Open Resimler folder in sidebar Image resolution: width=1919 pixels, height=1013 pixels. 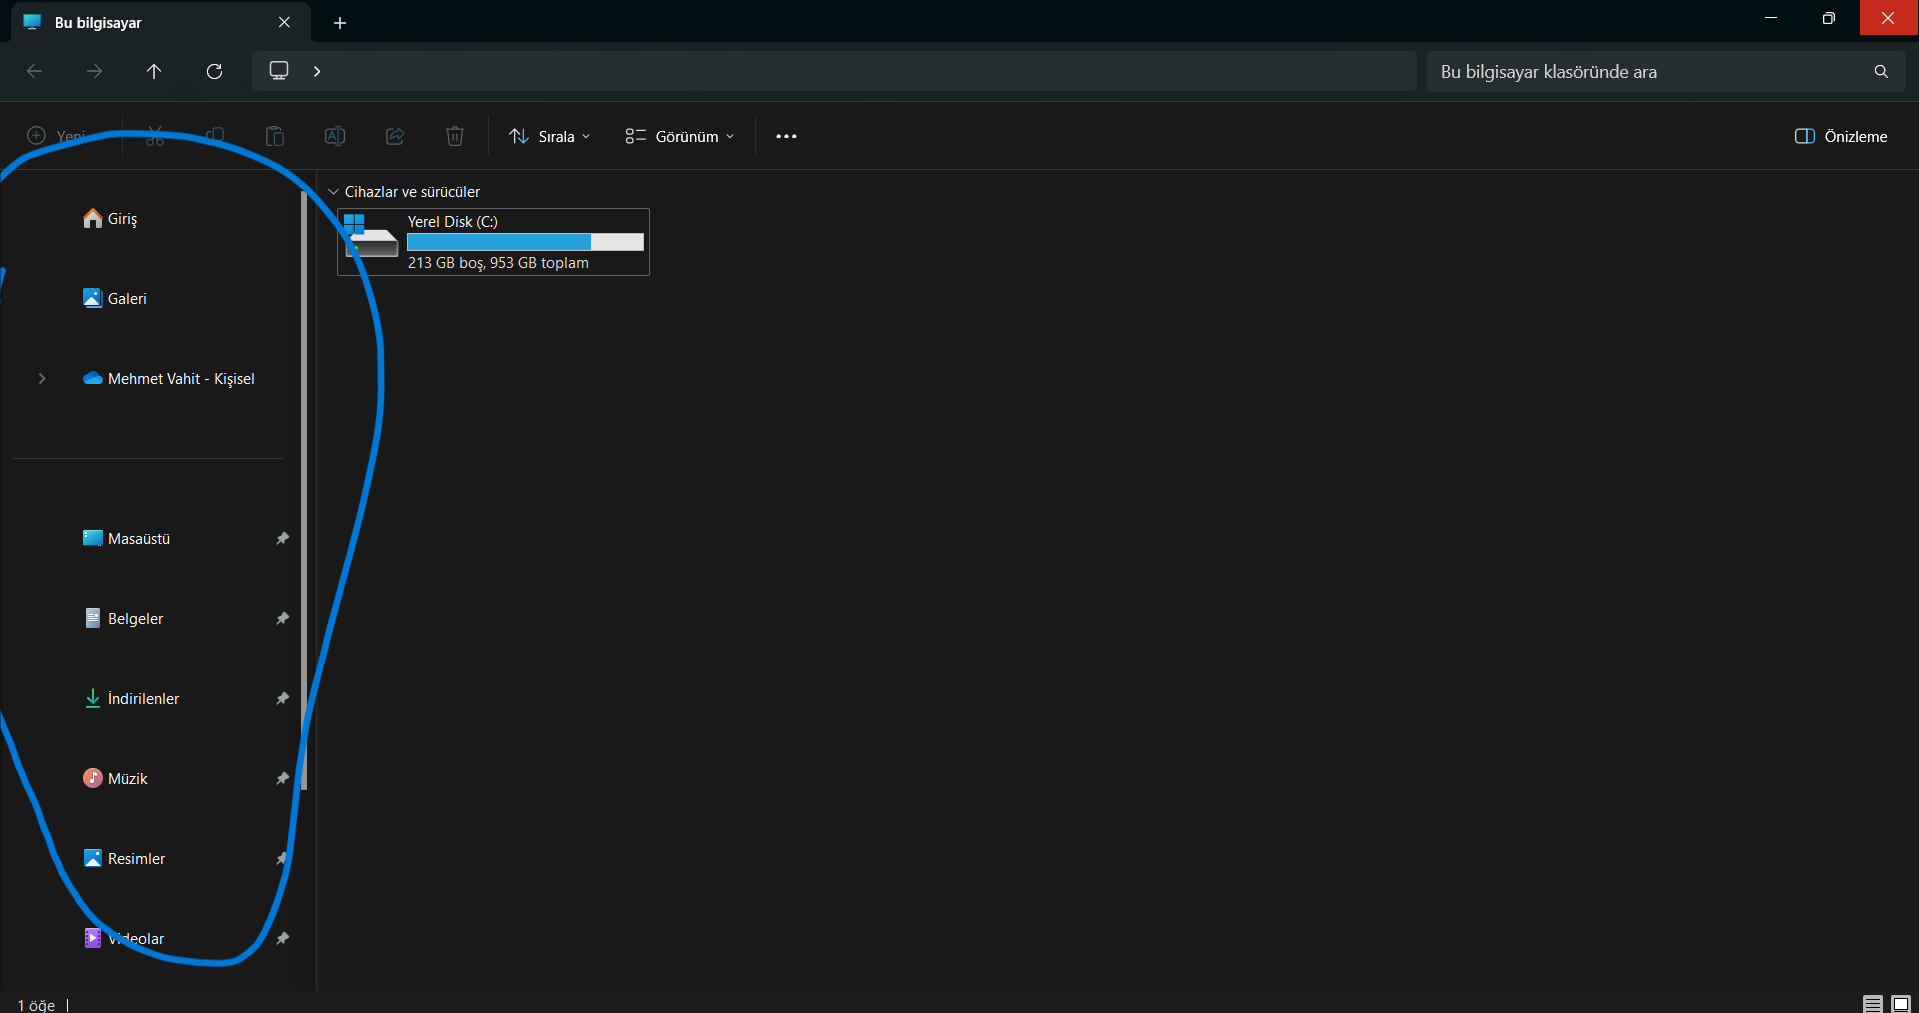[x=124, y=858]
